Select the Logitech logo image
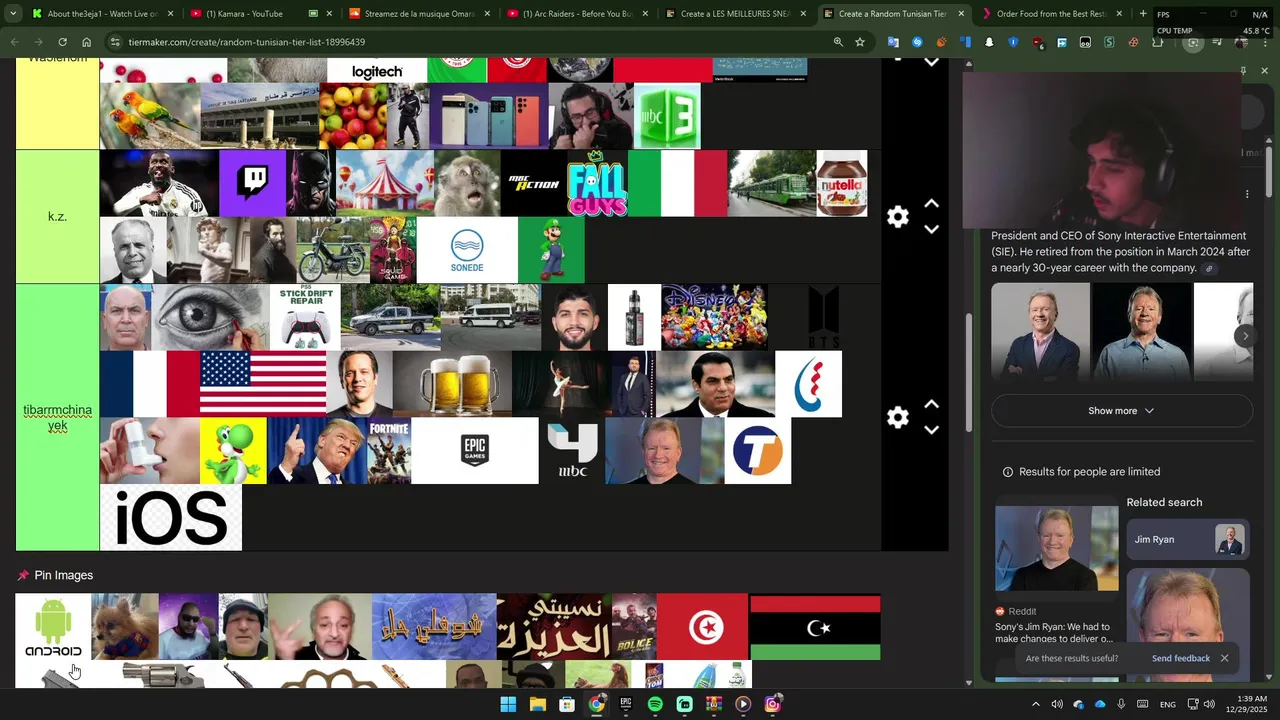This screenshot has width=1280, height=720. 377,70
